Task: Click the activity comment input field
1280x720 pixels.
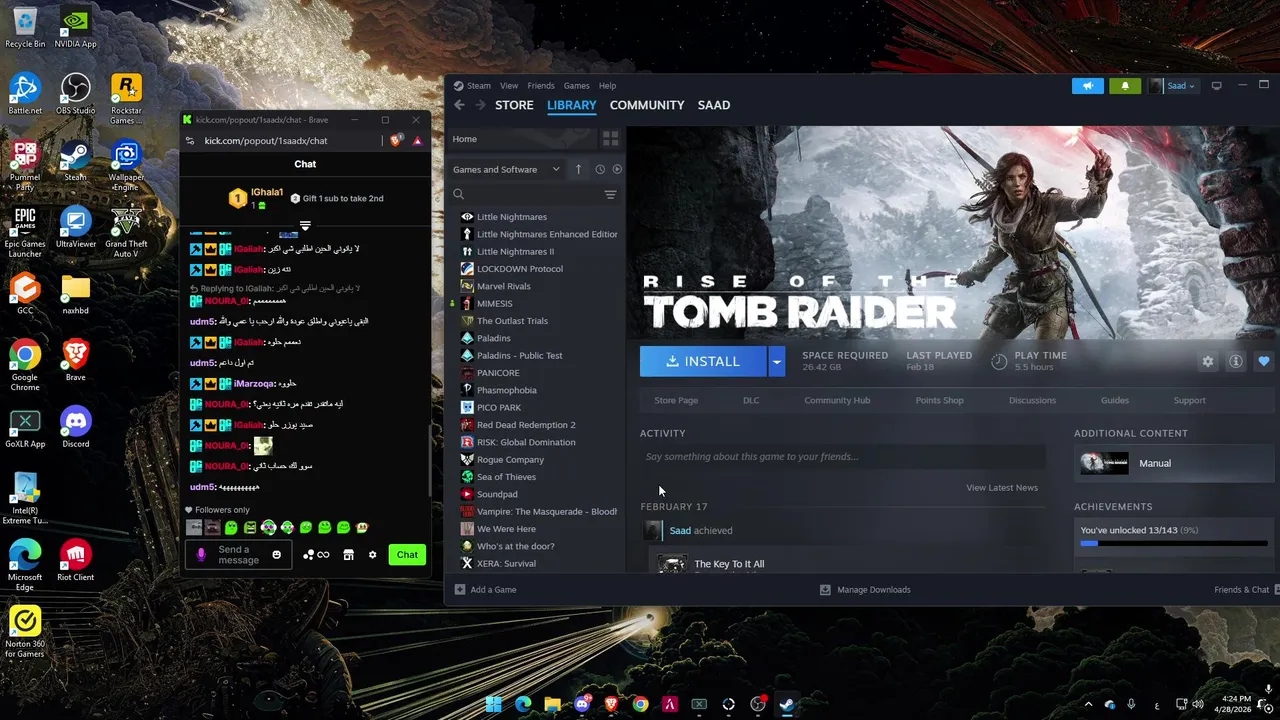Action: coord(842,457)
